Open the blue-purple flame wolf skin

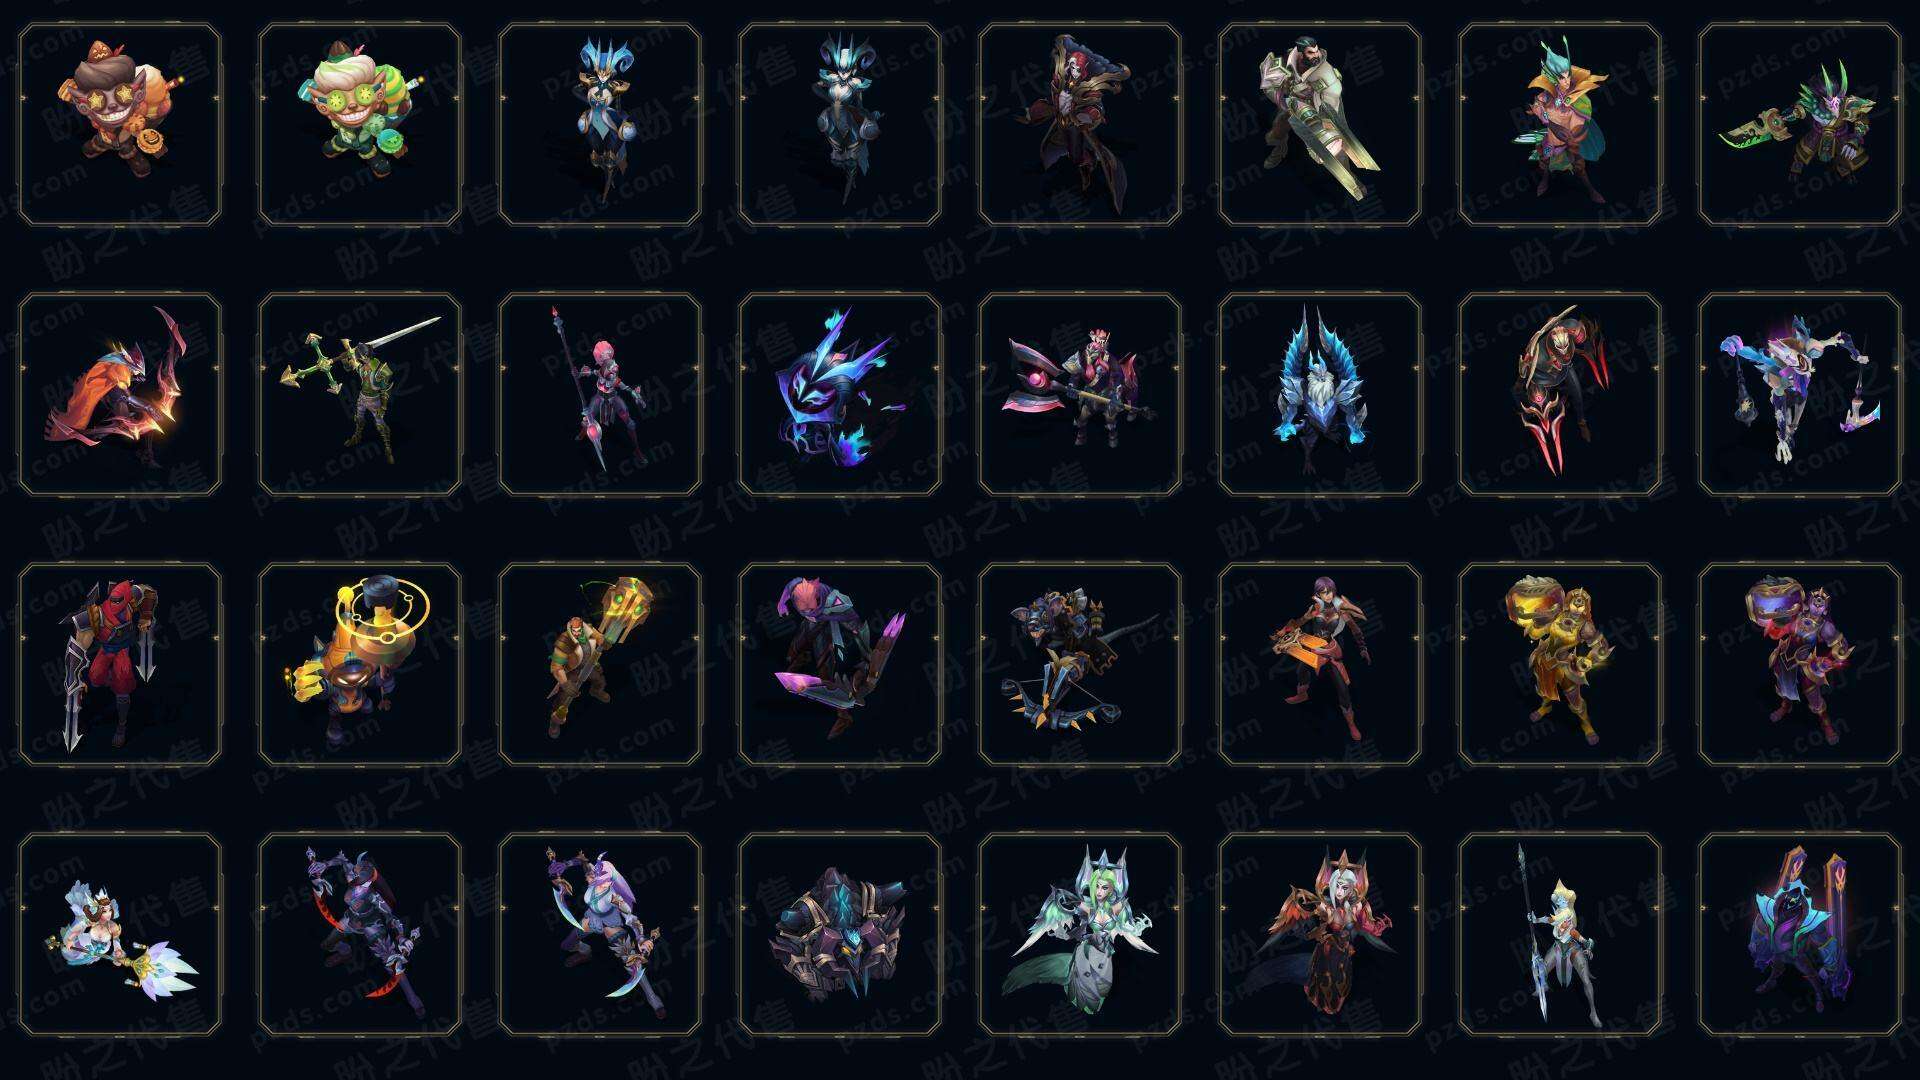tap(840, 394)
